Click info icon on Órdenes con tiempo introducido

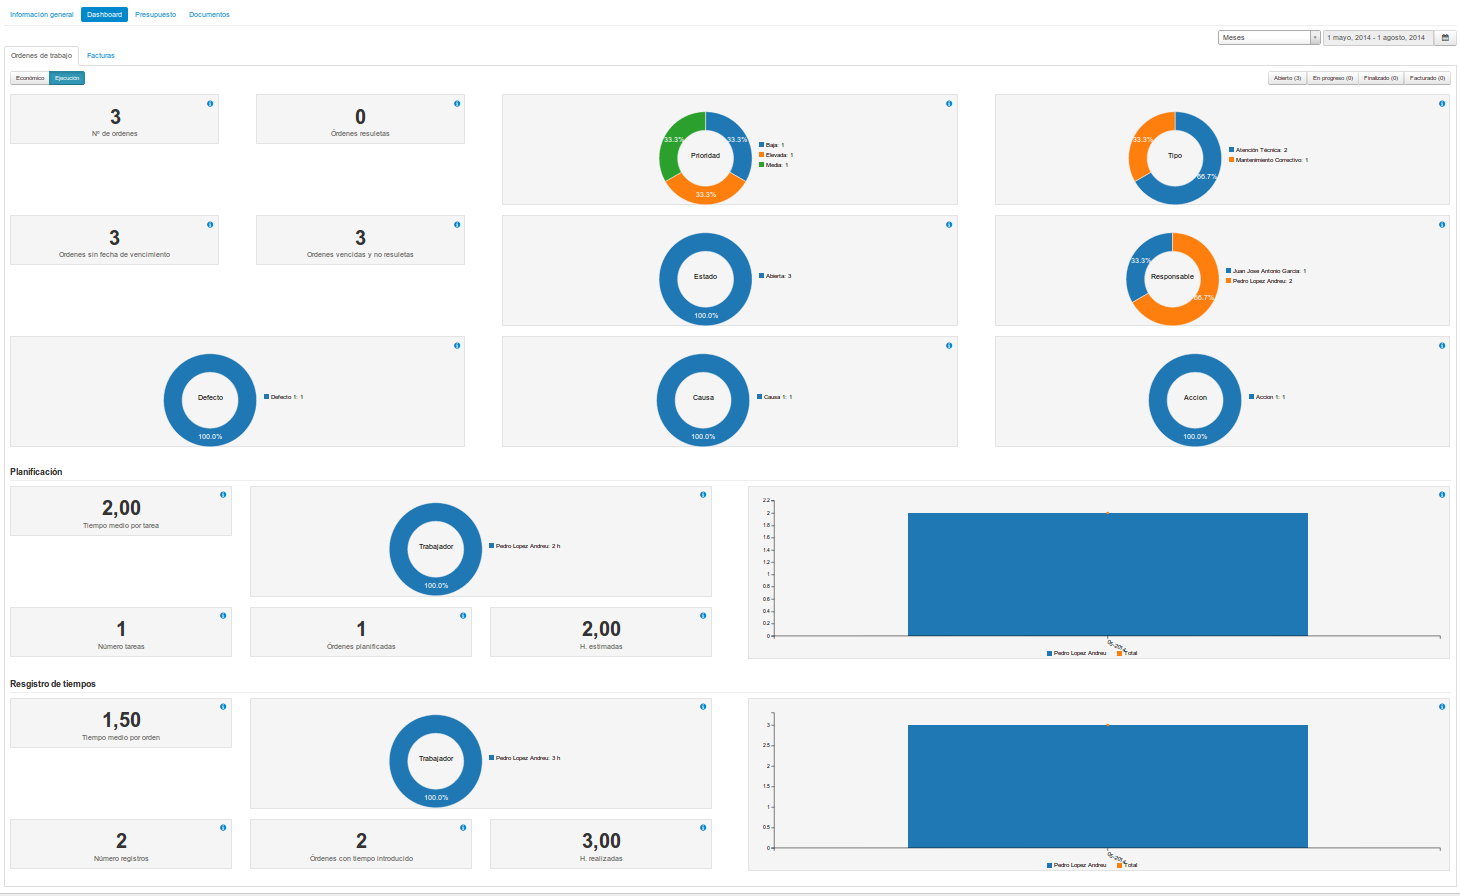click(x=463, y=828)
